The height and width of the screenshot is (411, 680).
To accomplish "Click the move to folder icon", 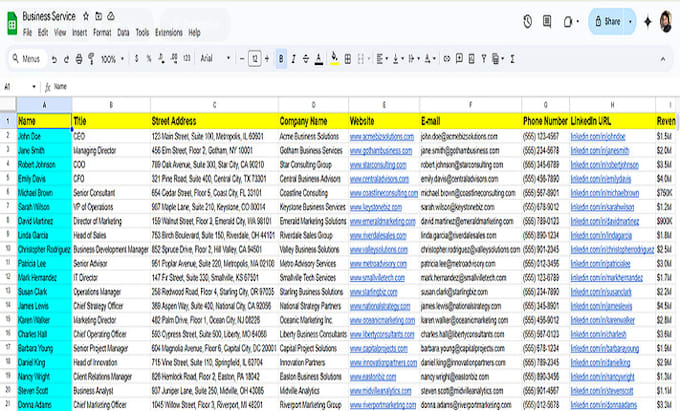I will click(x=98, y=16).
